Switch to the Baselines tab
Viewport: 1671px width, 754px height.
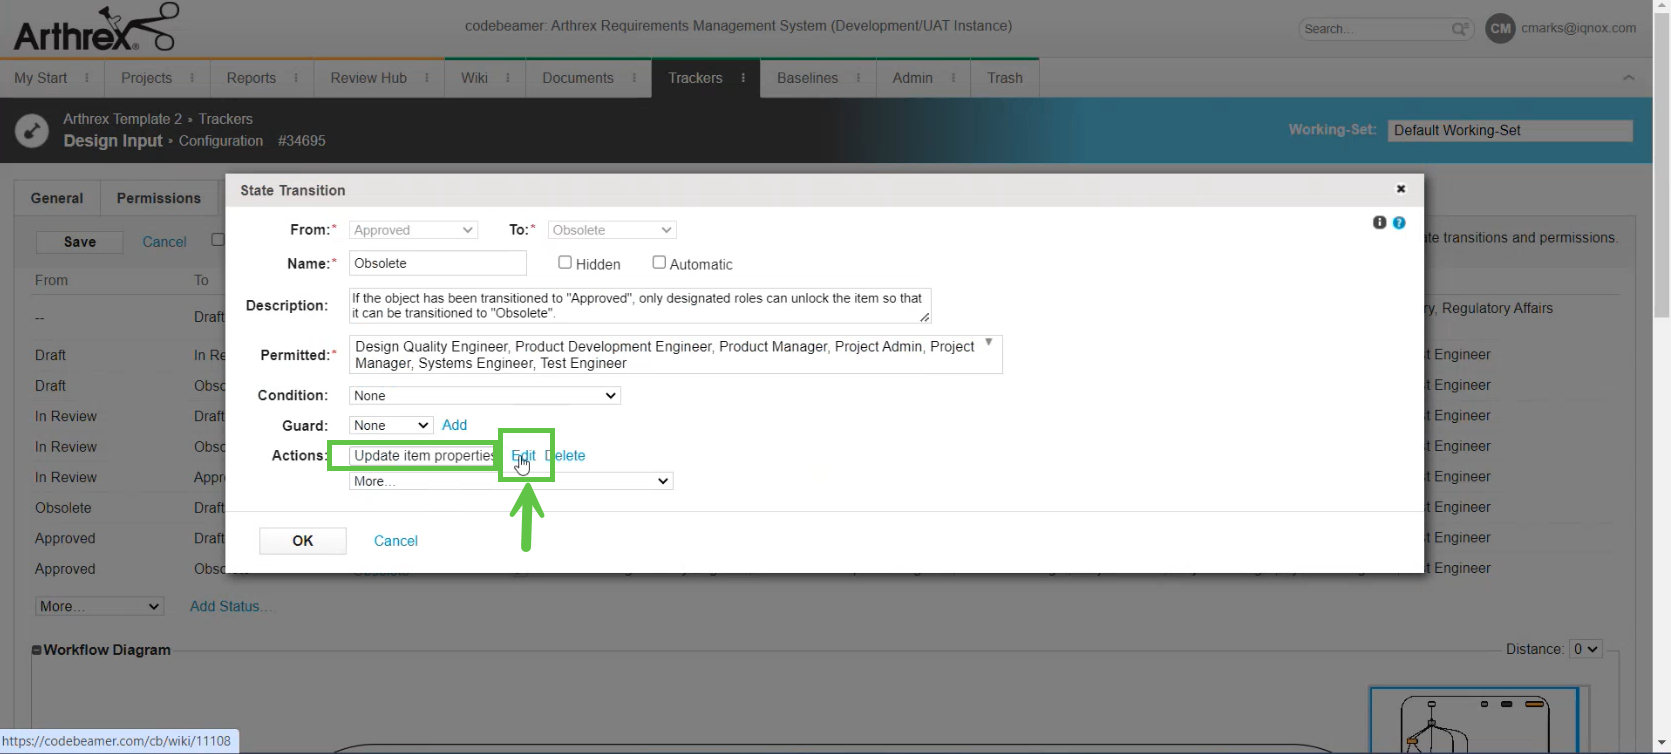click(807, 78)
